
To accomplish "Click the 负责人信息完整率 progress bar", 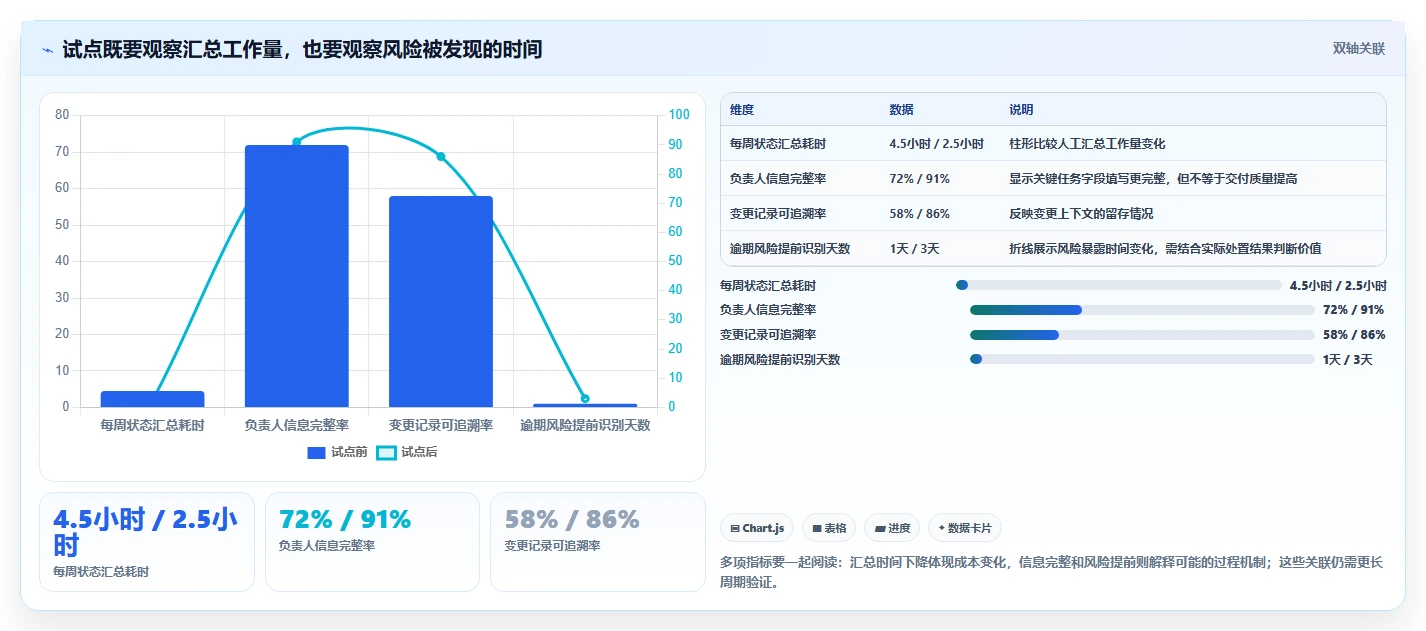I will tap(1142, 310).
